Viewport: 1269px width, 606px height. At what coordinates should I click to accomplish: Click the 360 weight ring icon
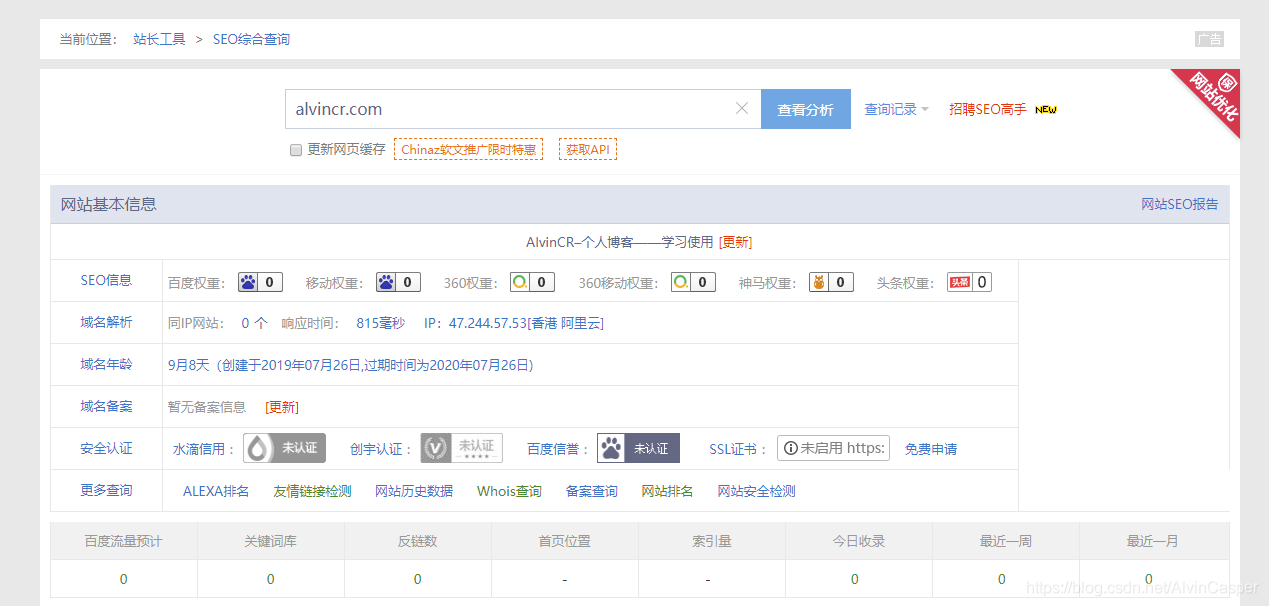click(520, 282)
